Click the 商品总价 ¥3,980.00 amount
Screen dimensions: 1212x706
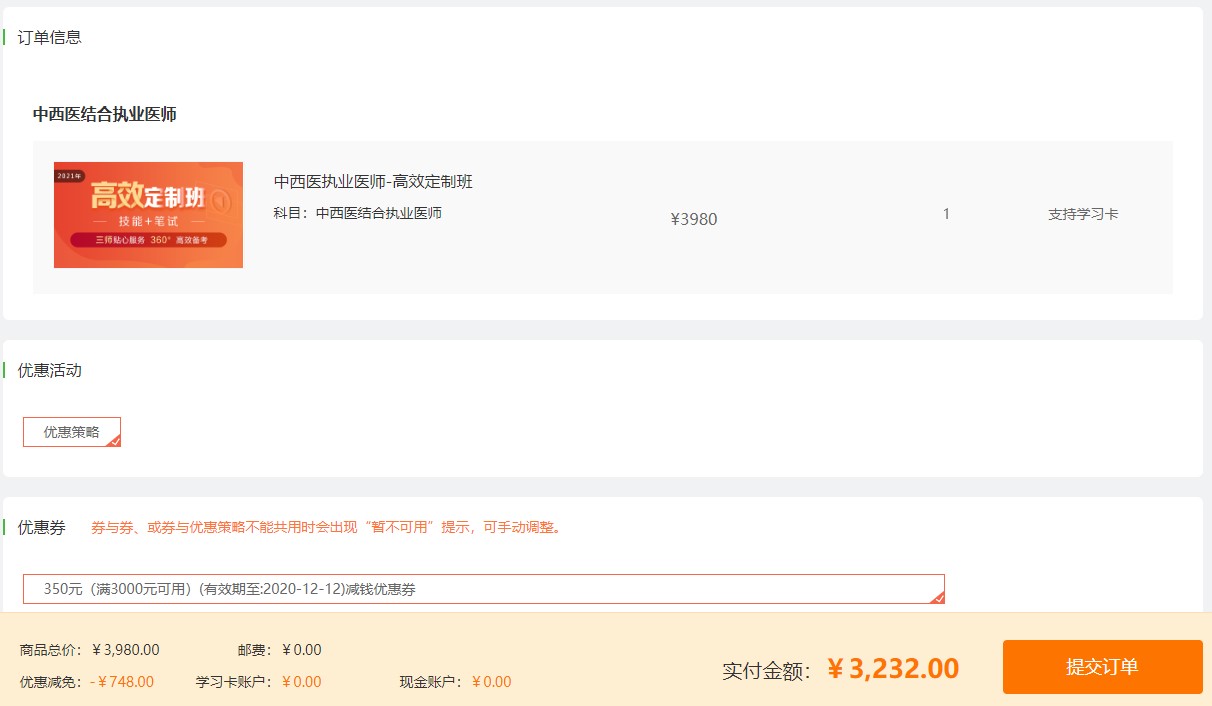126,650
